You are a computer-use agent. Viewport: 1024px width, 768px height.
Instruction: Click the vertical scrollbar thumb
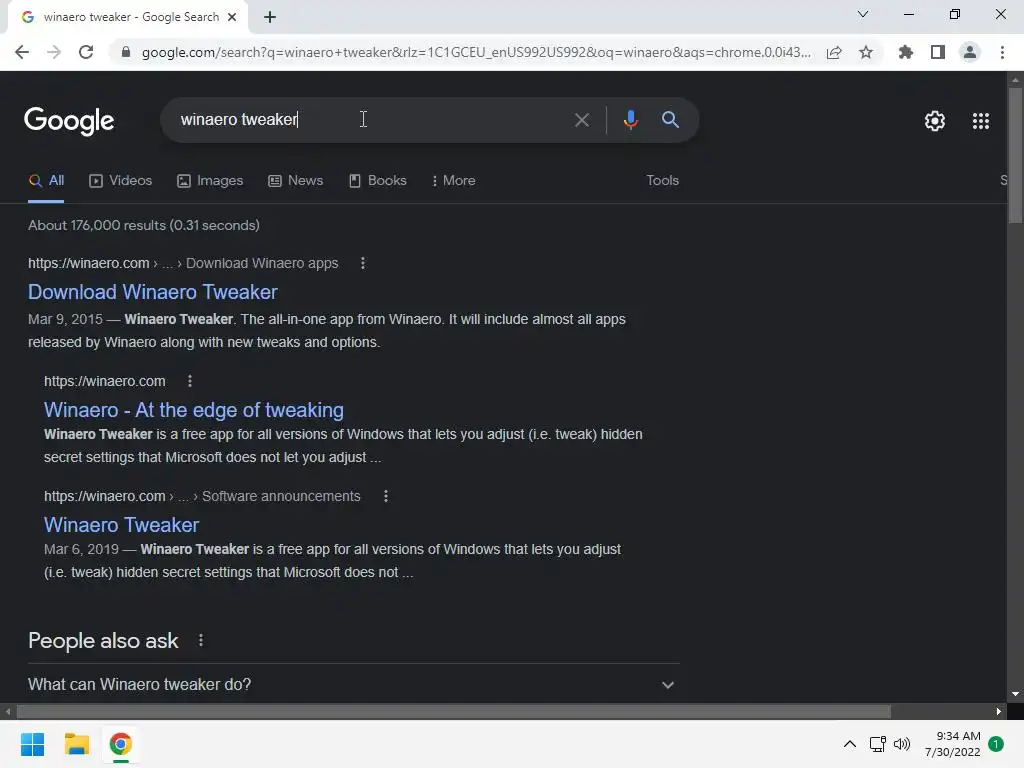coord(1015,155)
